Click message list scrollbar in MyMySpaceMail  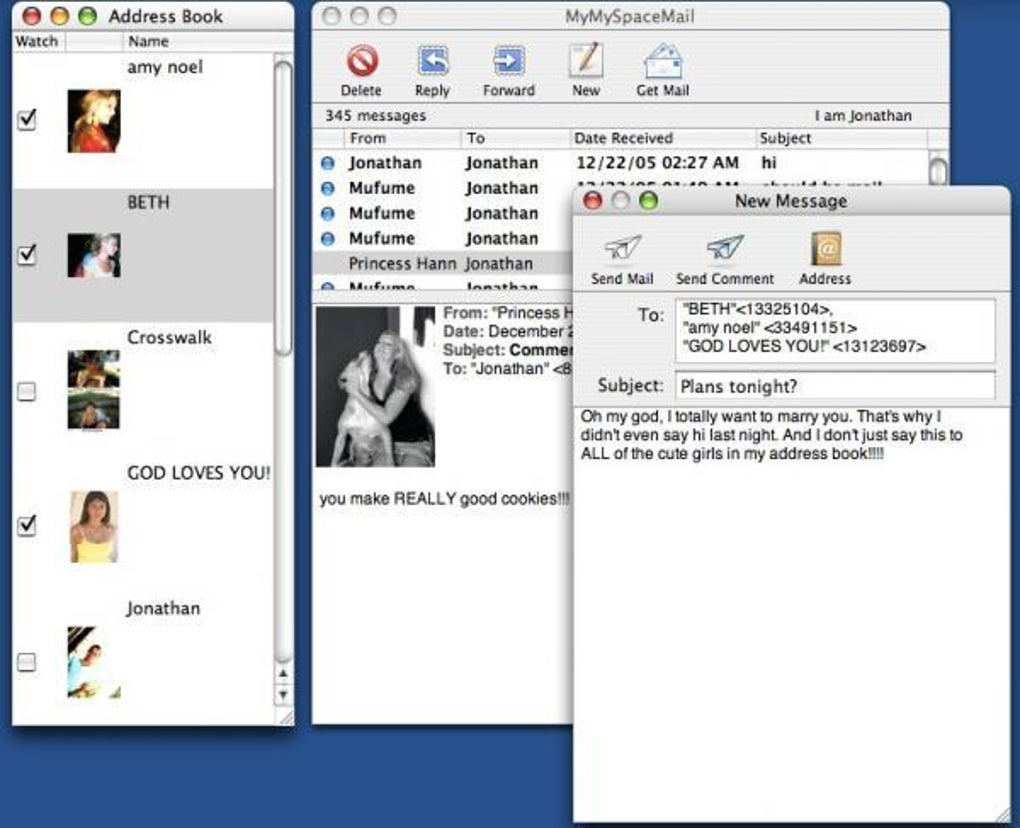pyautogui.click(x=939, y=169)
